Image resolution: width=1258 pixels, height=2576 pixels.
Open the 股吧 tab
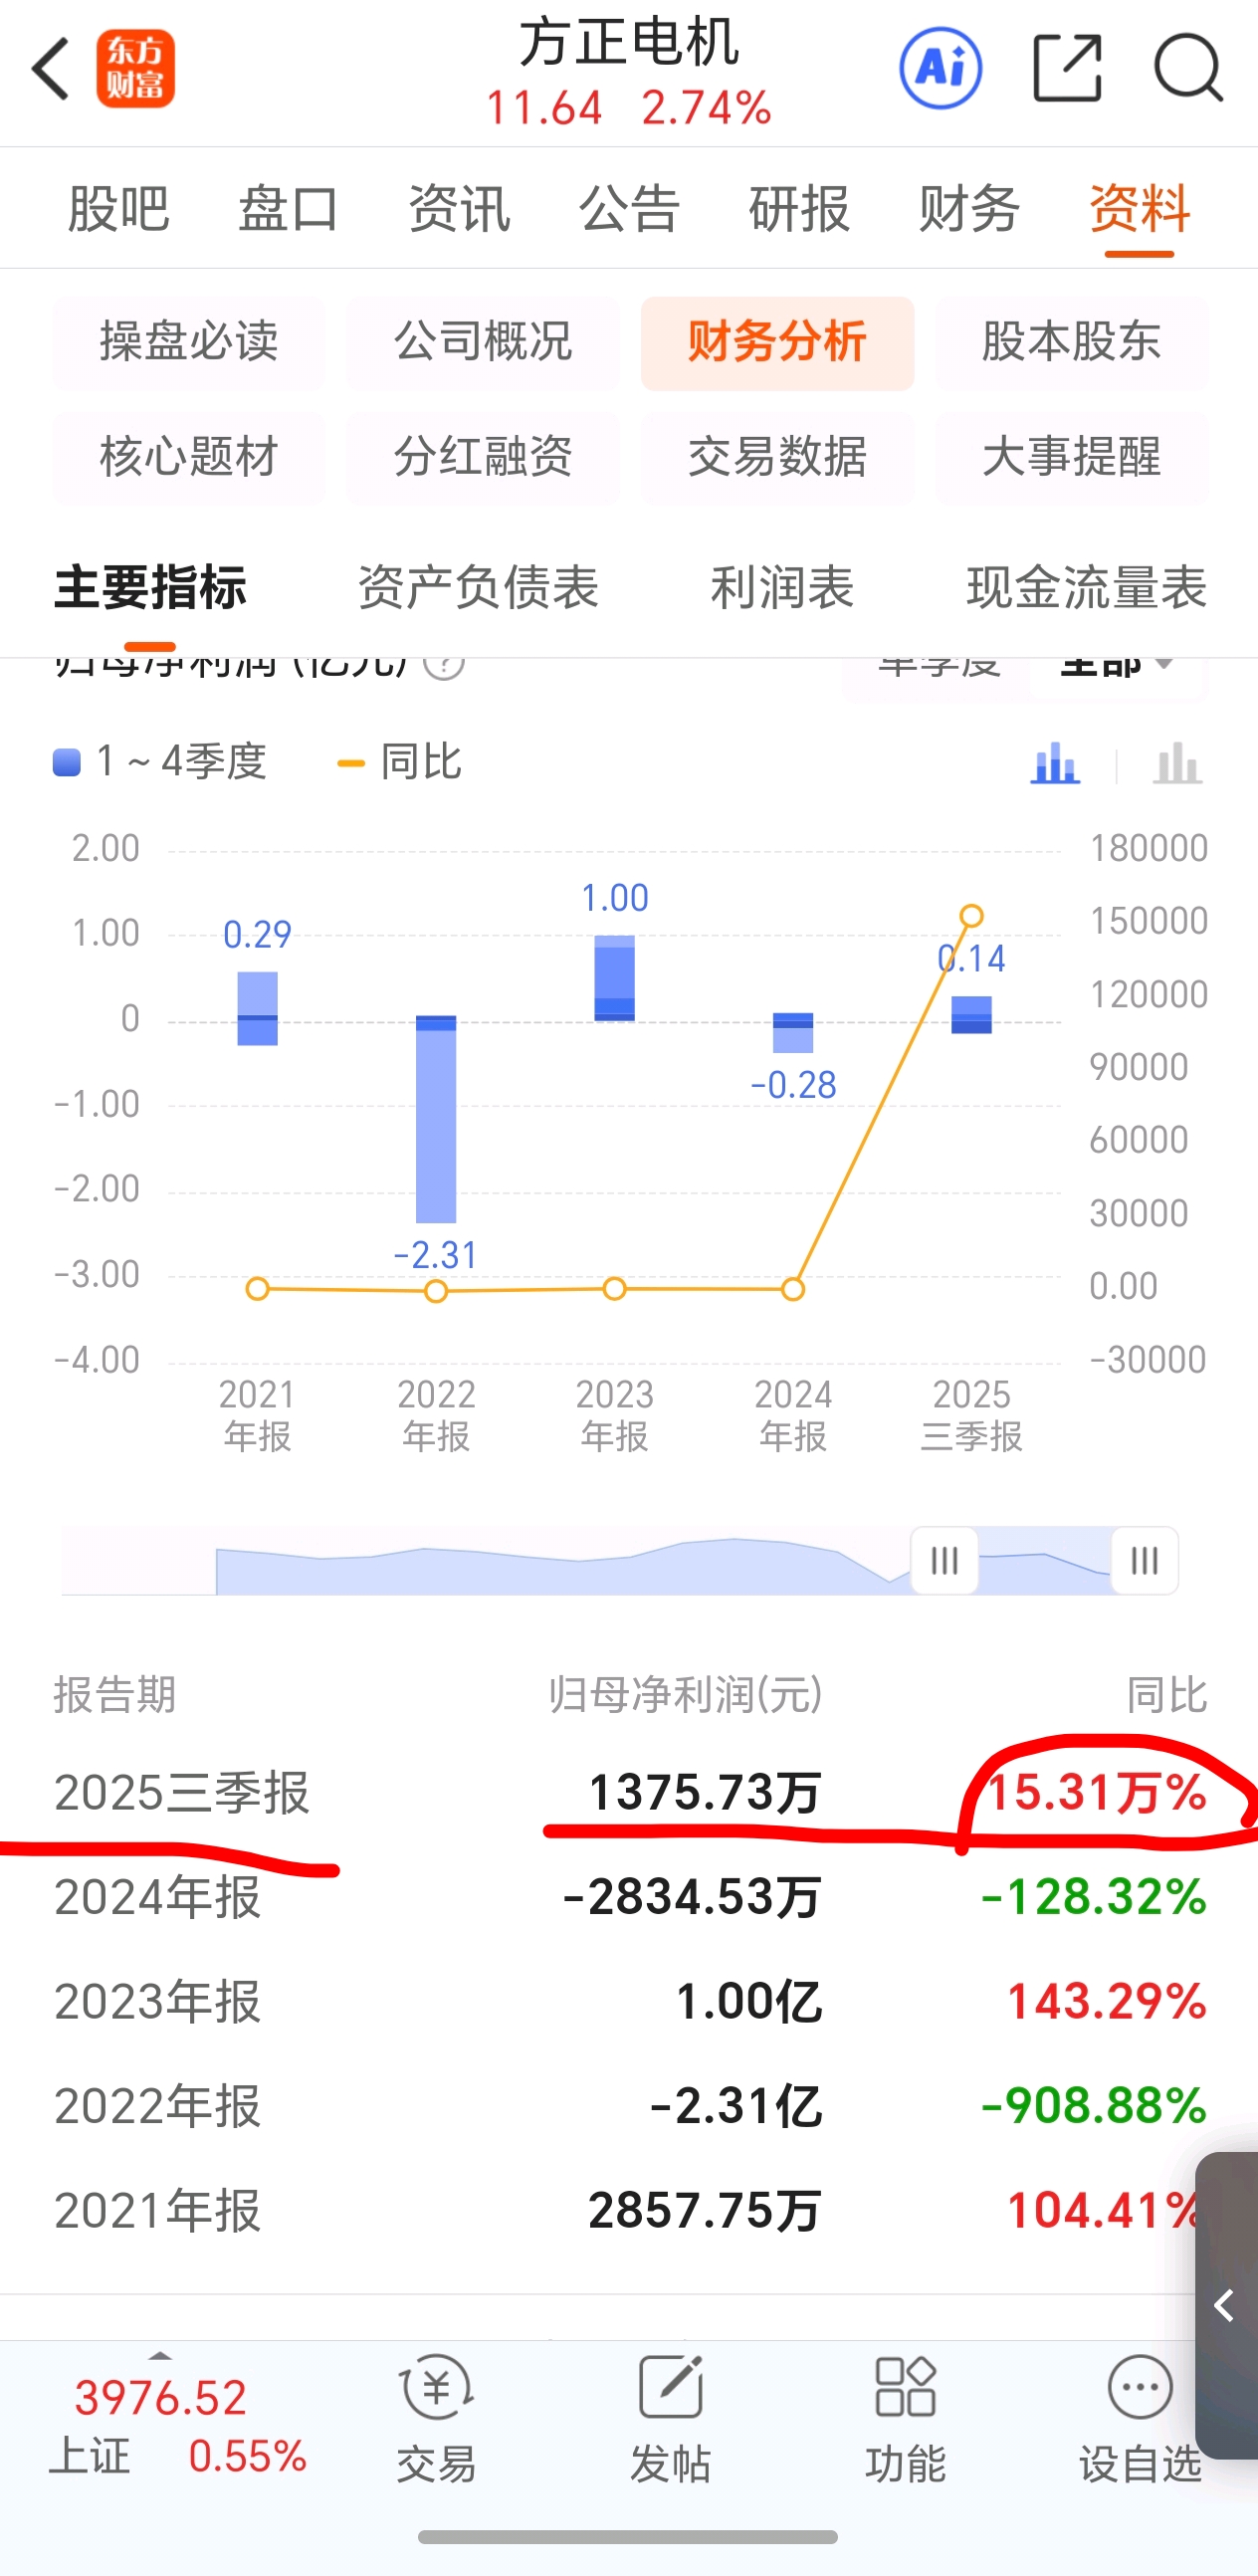tap(118, 209)
